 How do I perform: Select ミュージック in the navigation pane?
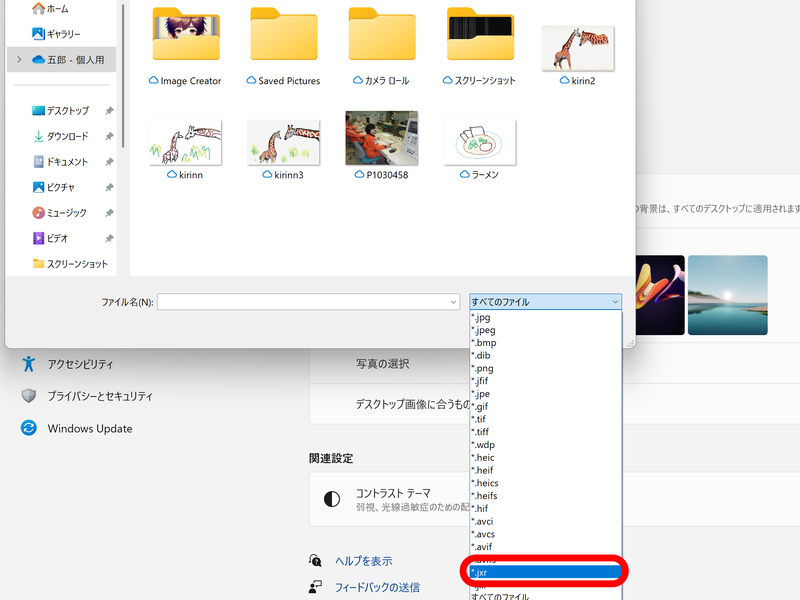64,213
